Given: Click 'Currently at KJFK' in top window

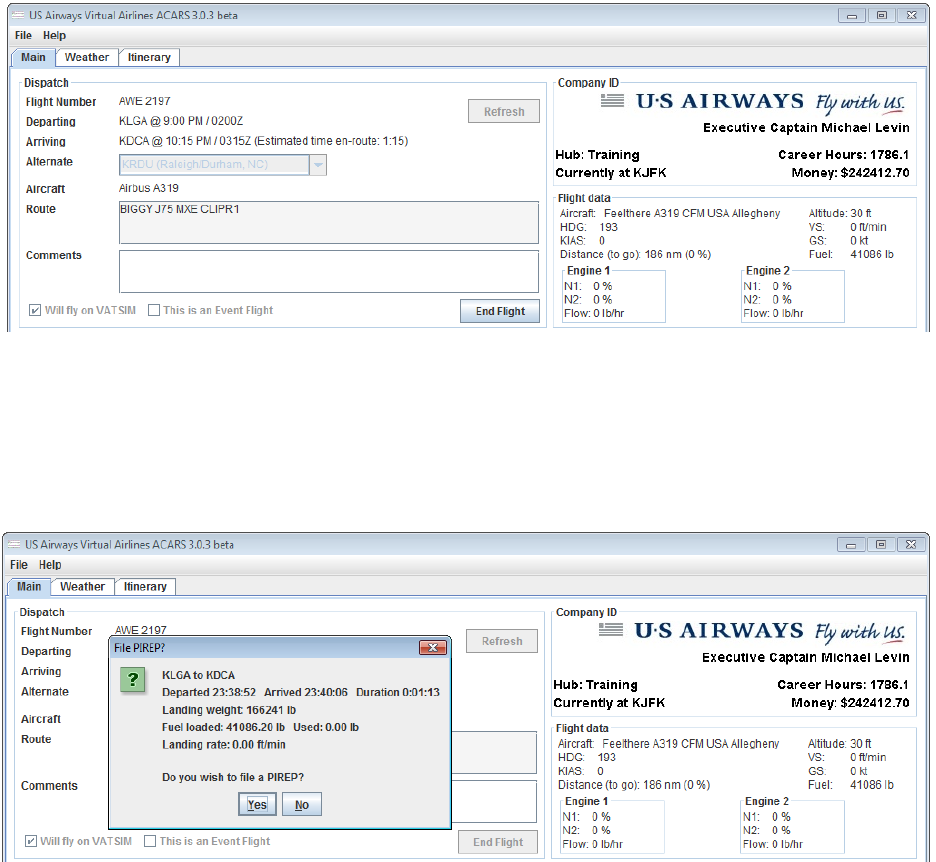Looking at the screenshot, I should tap(611, 173).
